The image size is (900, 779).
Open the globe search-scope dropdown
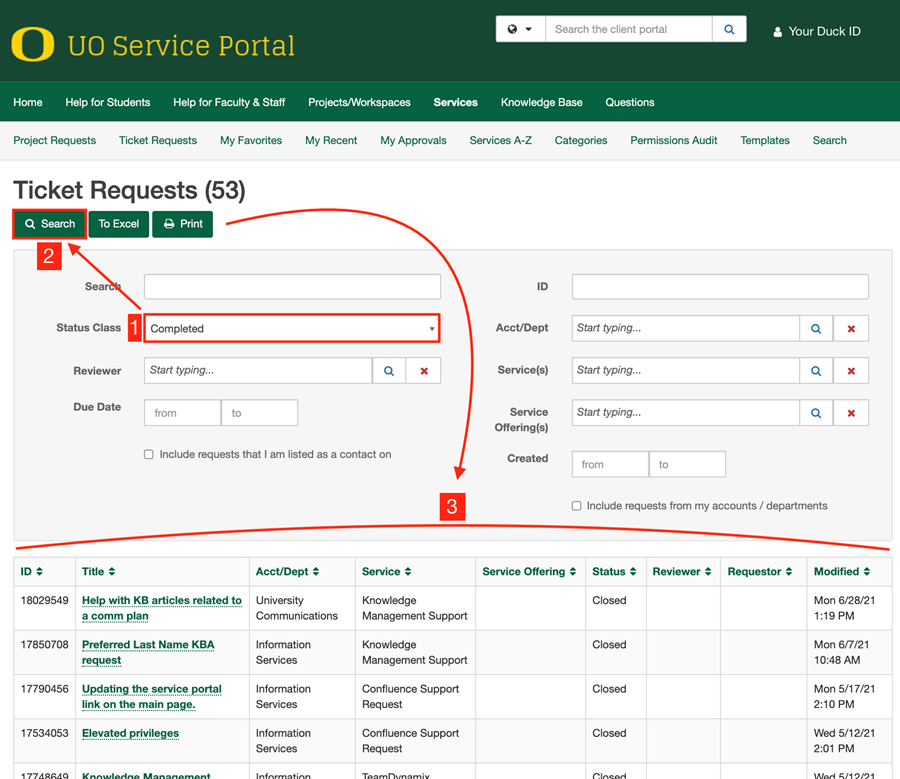pyautogui.click(x=520, y=29)
